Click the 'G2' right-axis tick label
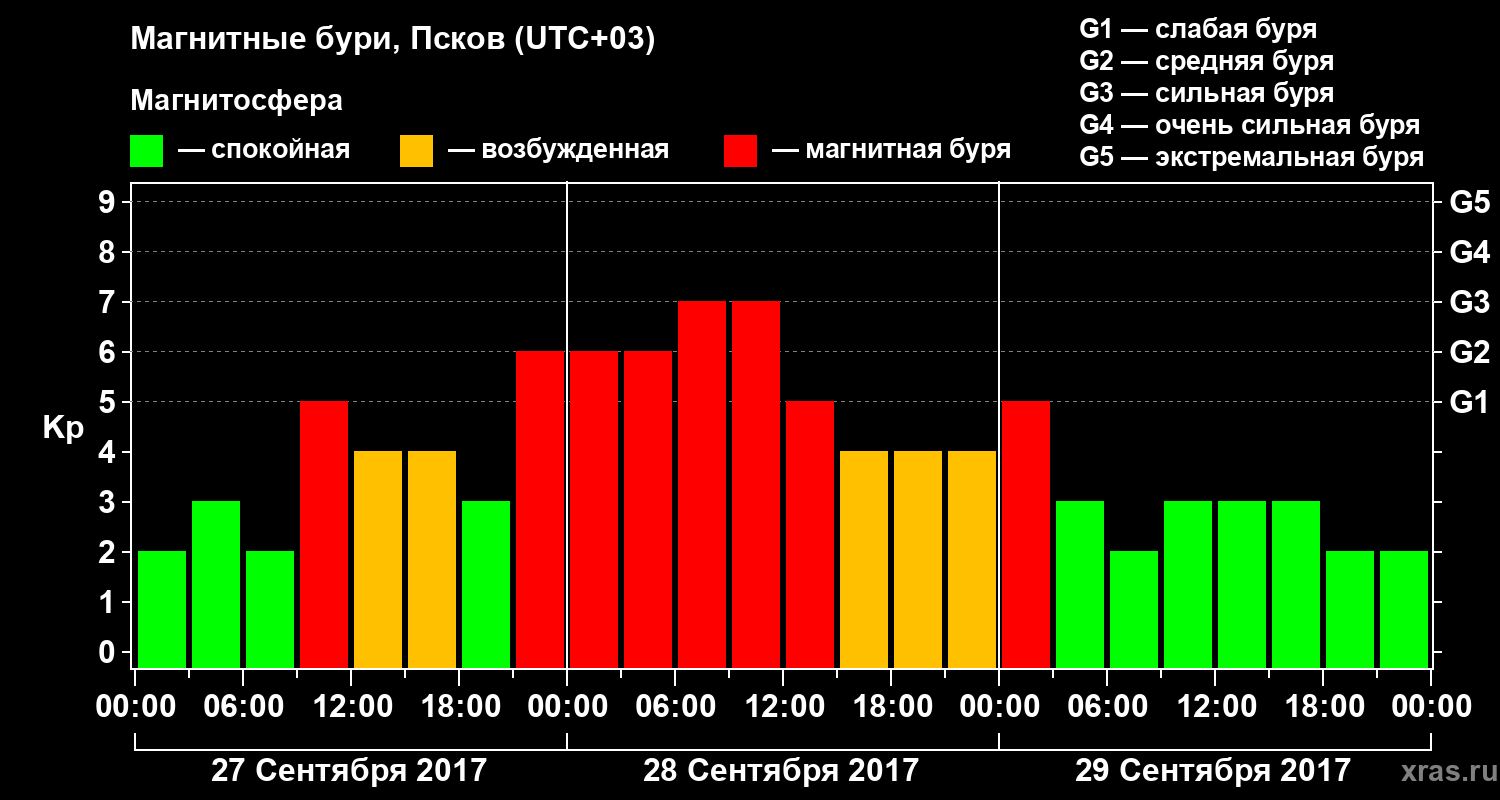 click(x=1469, y=352)
